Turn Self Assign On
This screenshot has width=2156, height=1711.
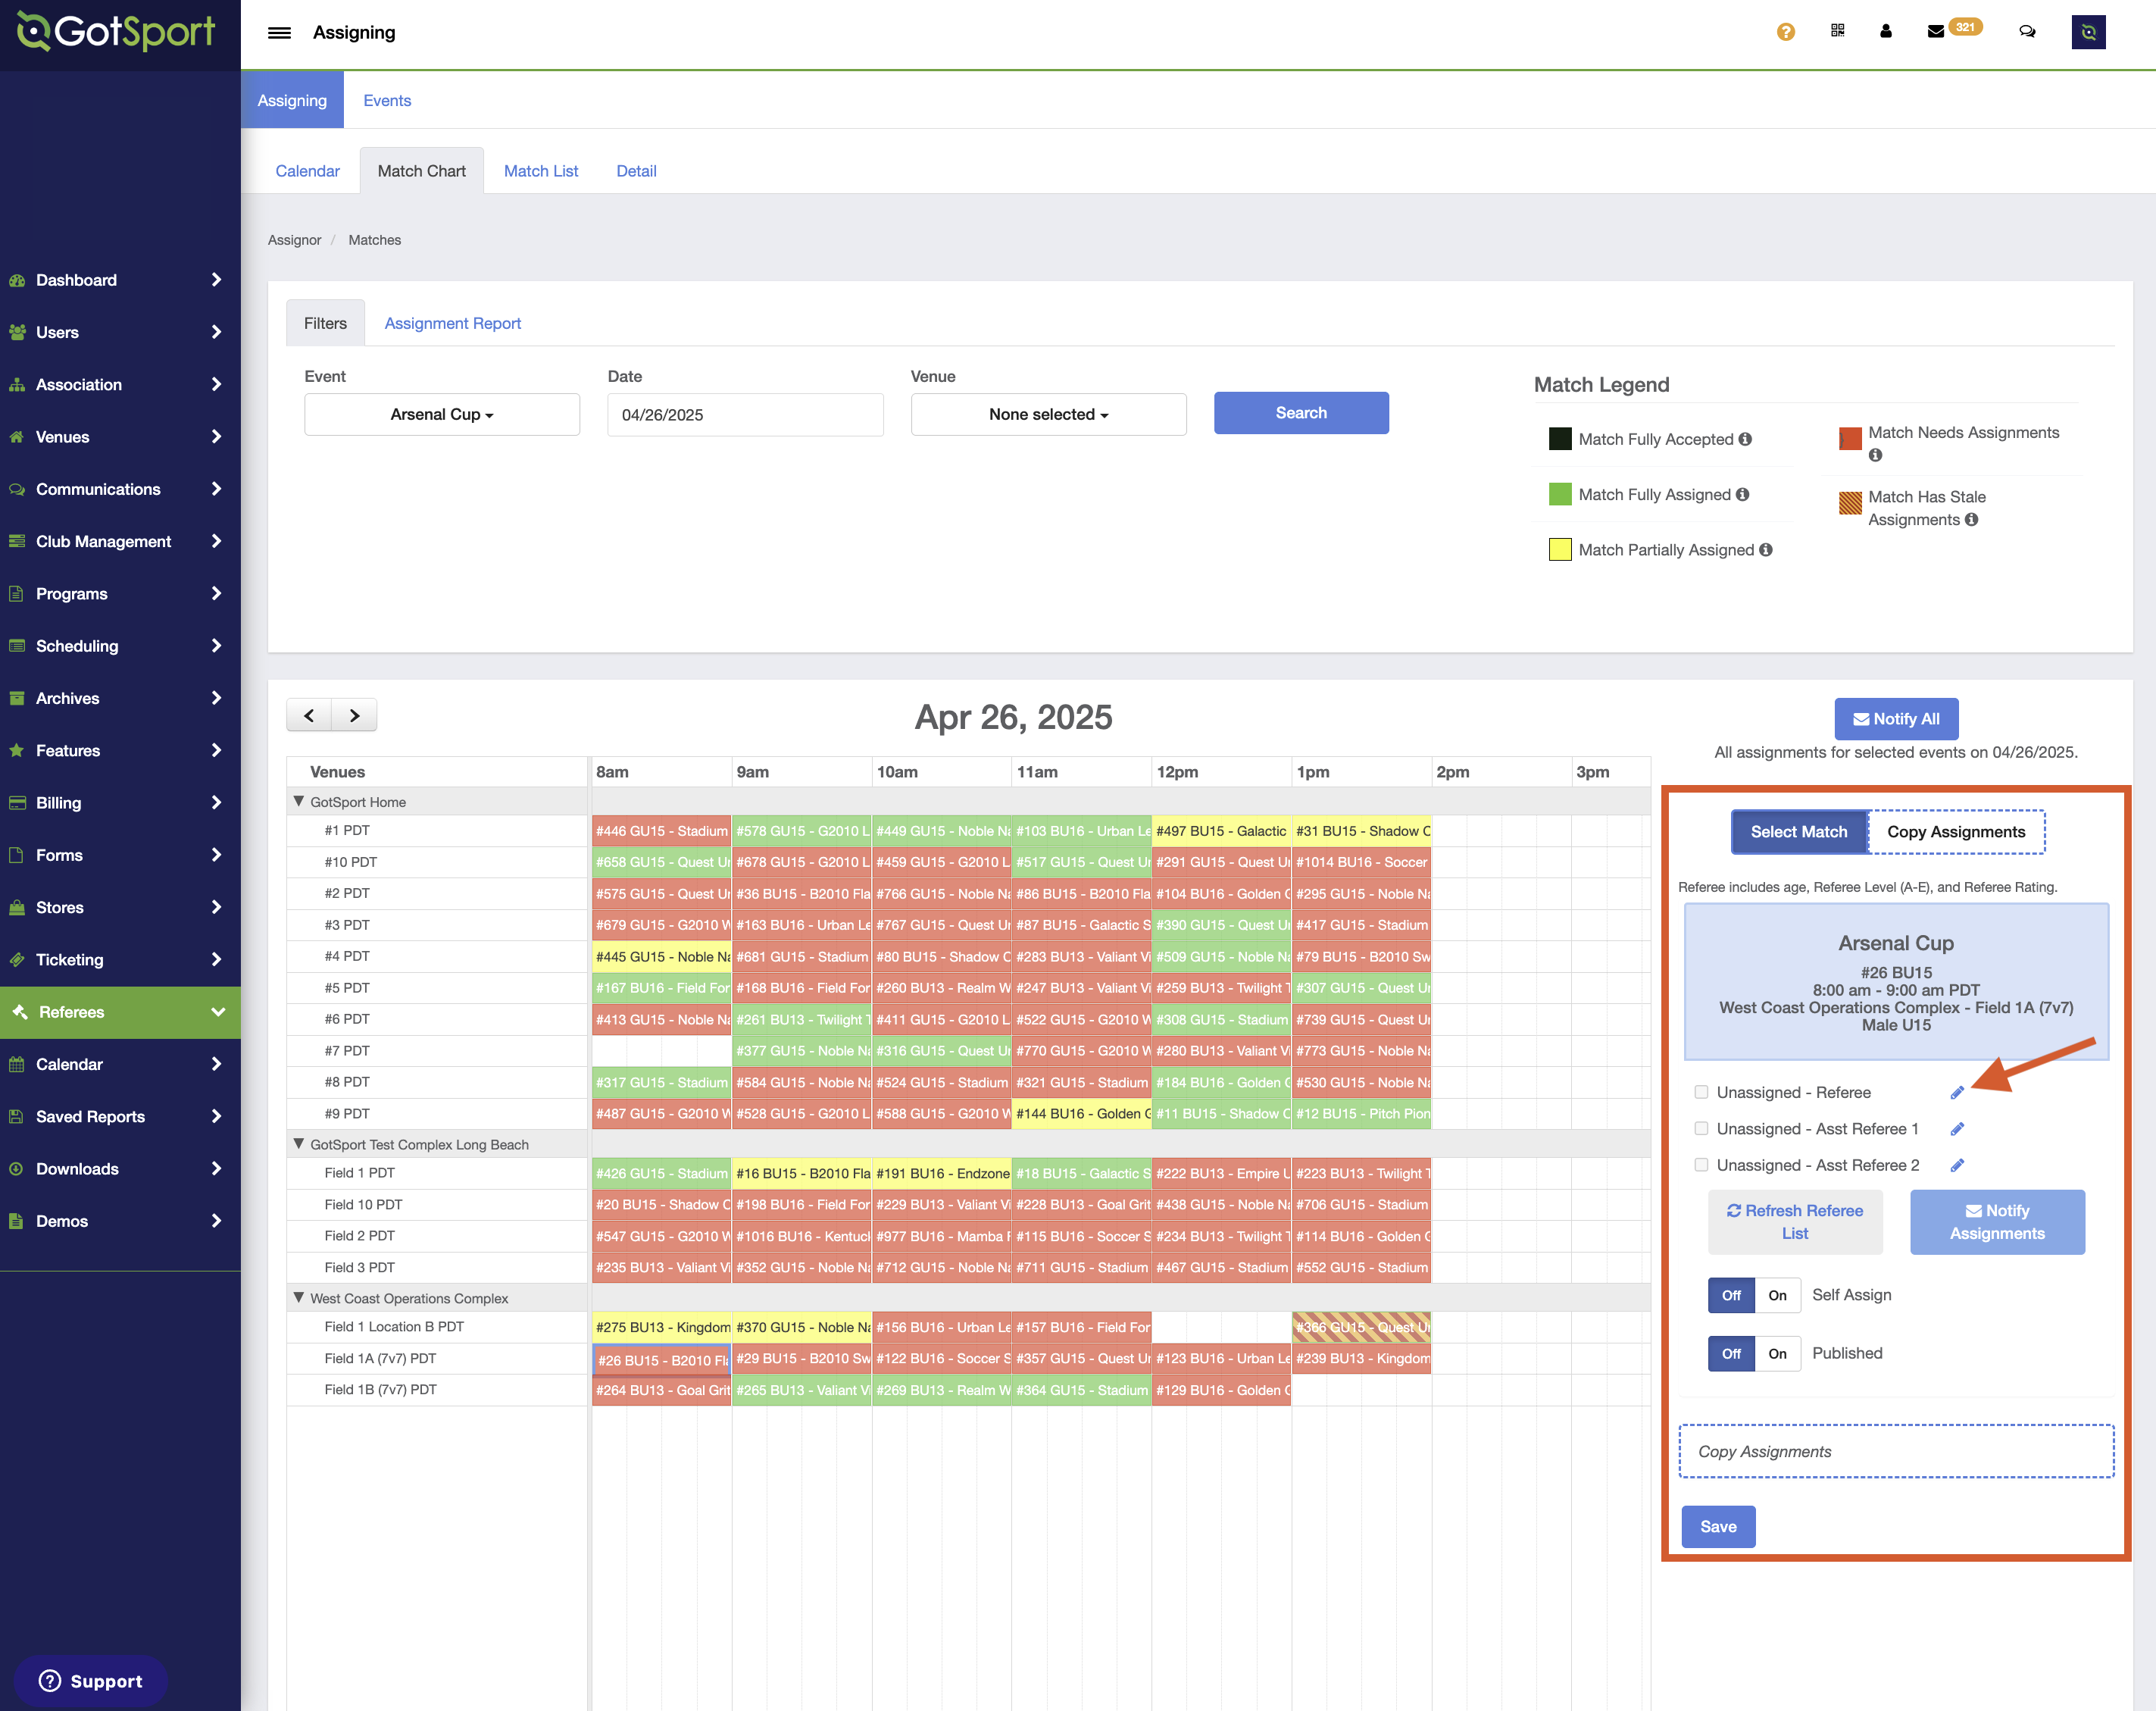click(1777, 1295)
